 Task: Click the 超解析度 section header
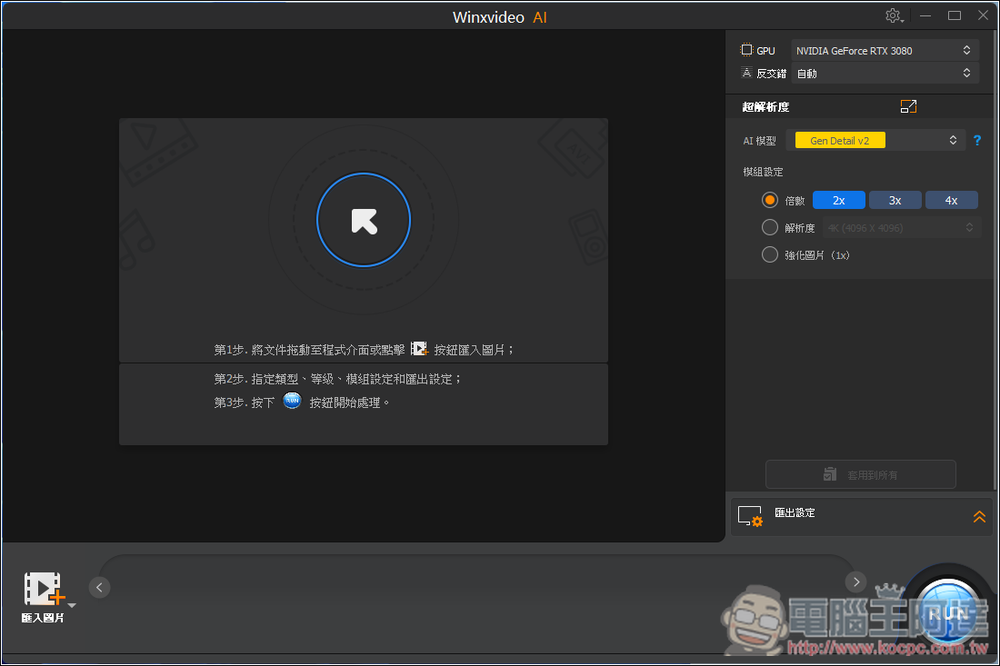pos(765,107)
